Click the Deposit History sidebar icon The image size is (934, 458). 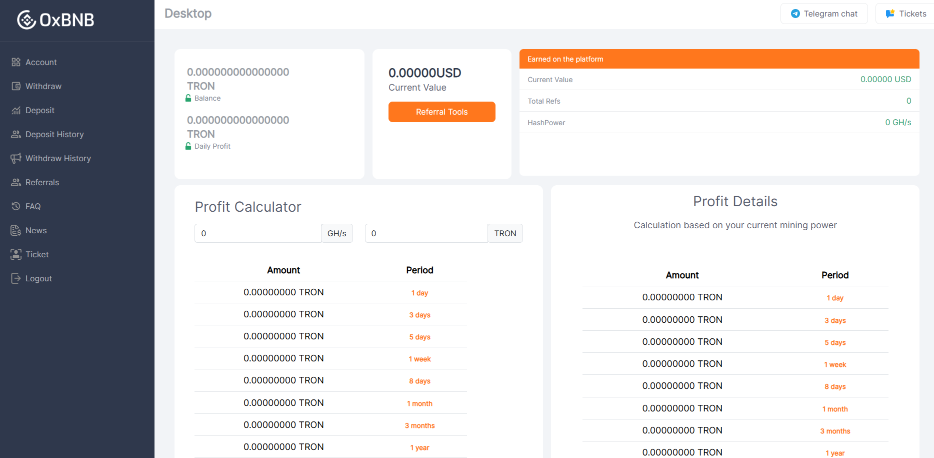pos(16,134)
